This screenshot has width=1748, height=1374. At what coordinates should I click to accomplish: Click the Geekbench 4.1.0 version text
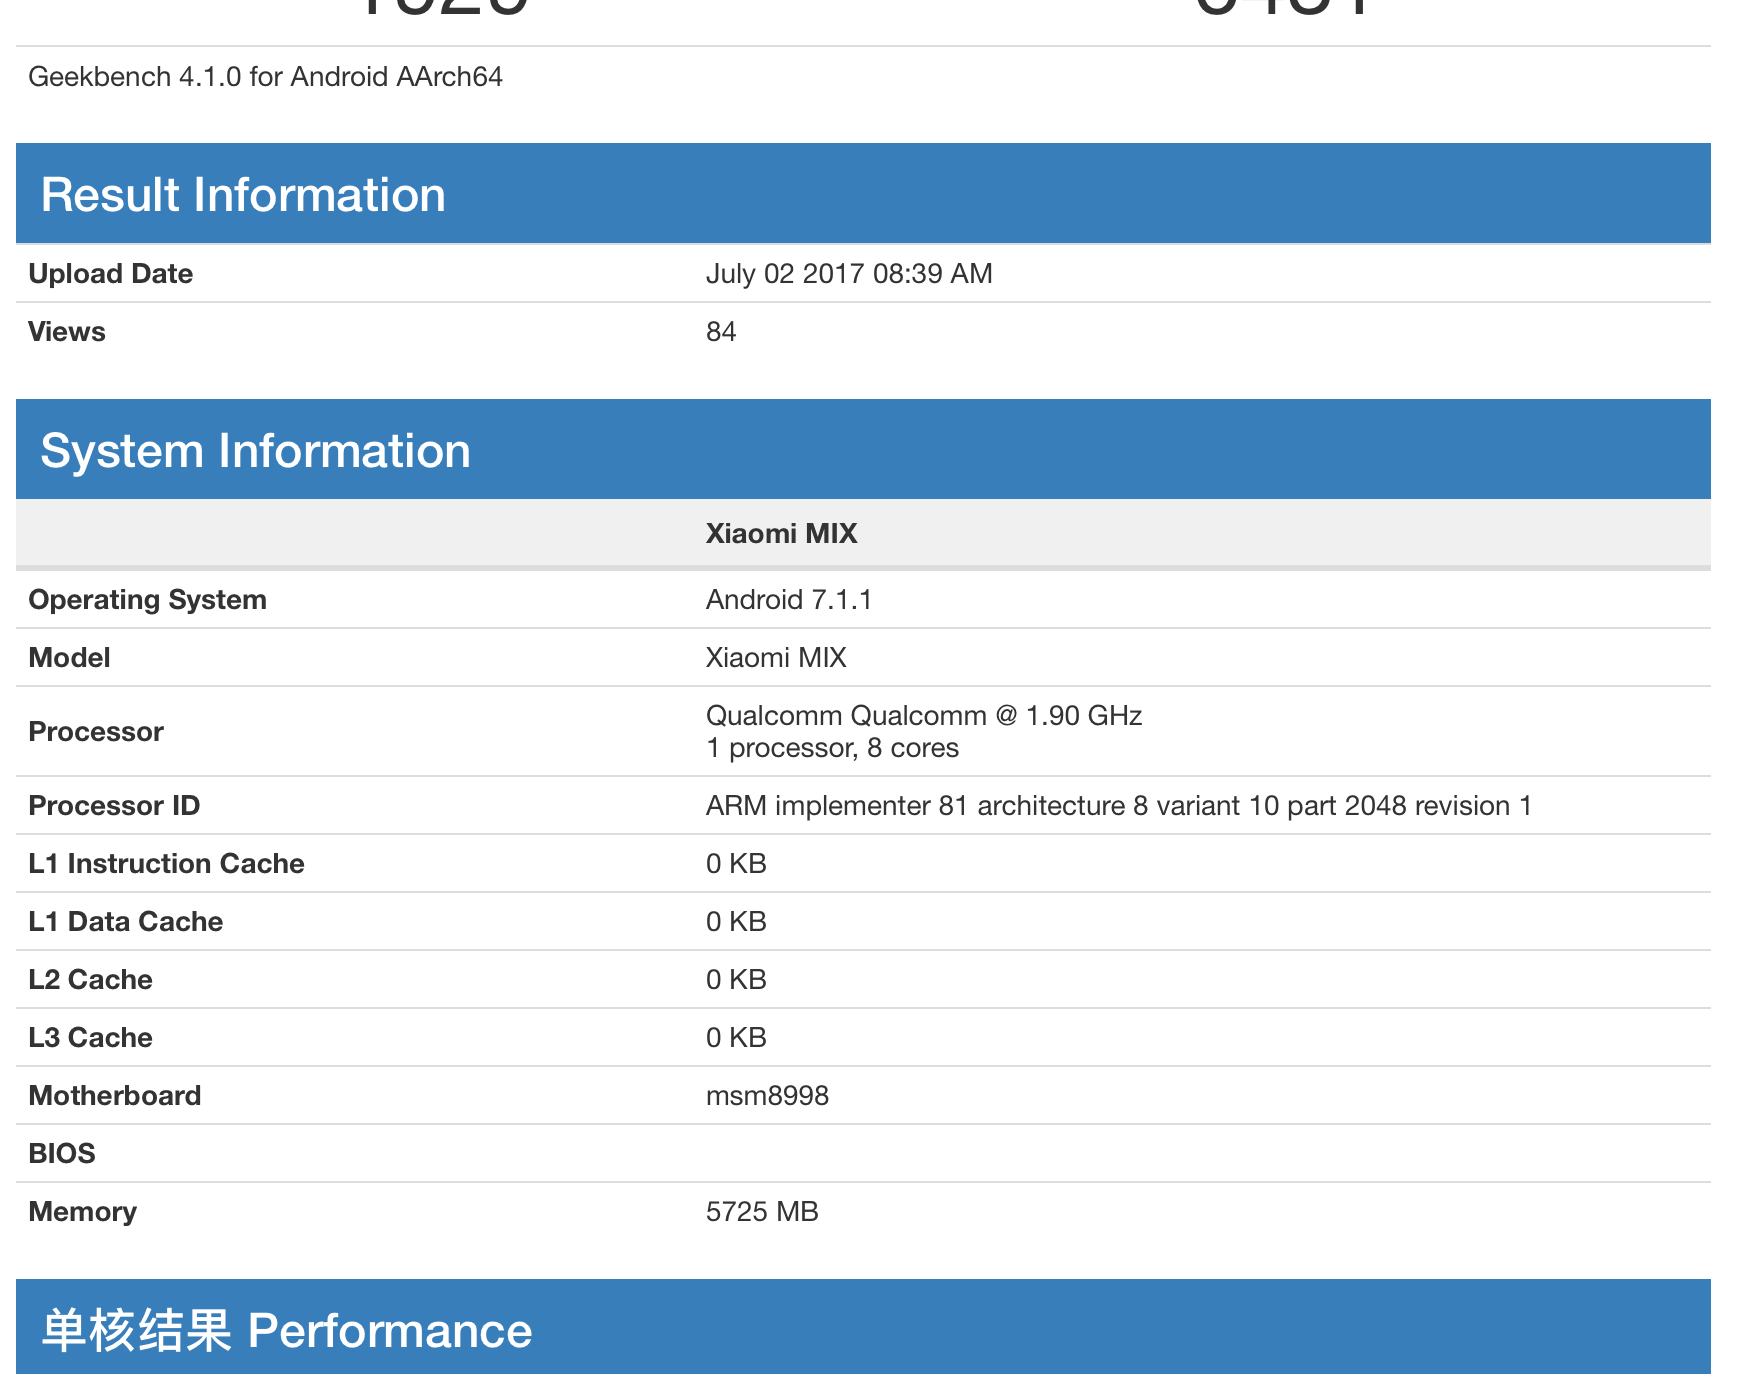(265, 77)
